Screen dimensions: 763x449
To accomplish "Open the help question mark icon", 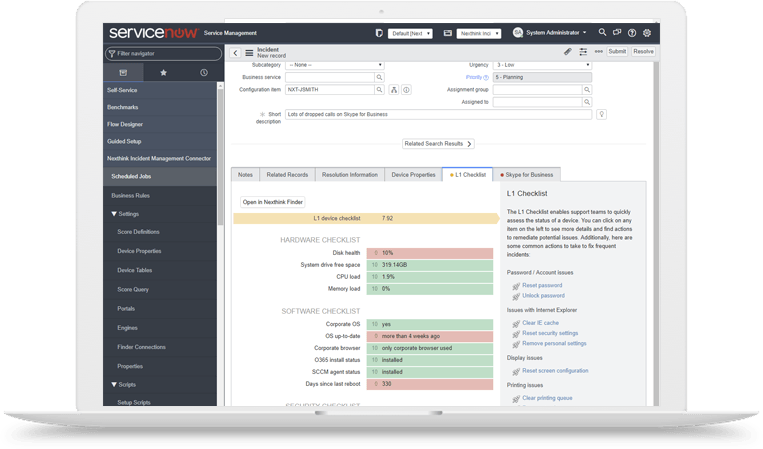I will pyautogui.click(x=632, y=33).
